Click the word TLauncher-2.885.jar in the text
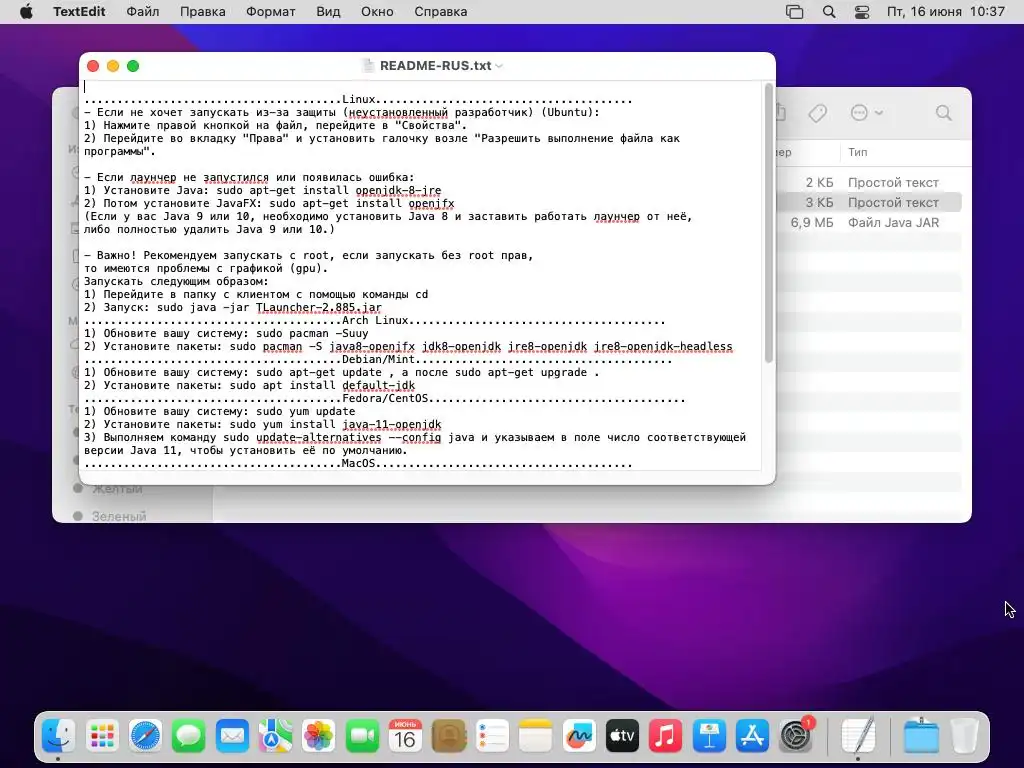The width and height of the screenshot is (1024, 768). [x=319, y=307]
